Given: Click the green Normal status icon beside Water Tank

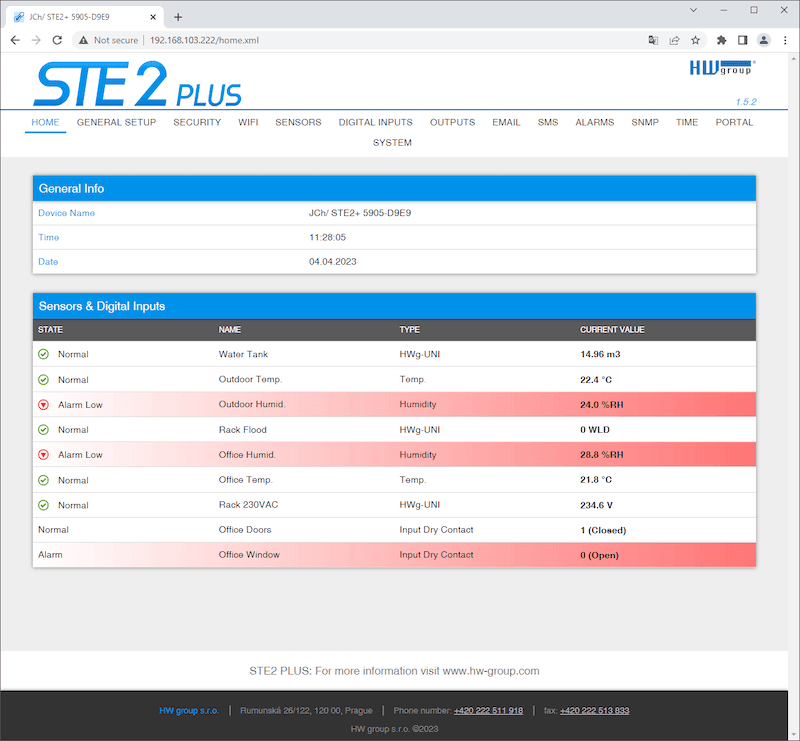Looking at the screenshot, I should click(41, 354).
